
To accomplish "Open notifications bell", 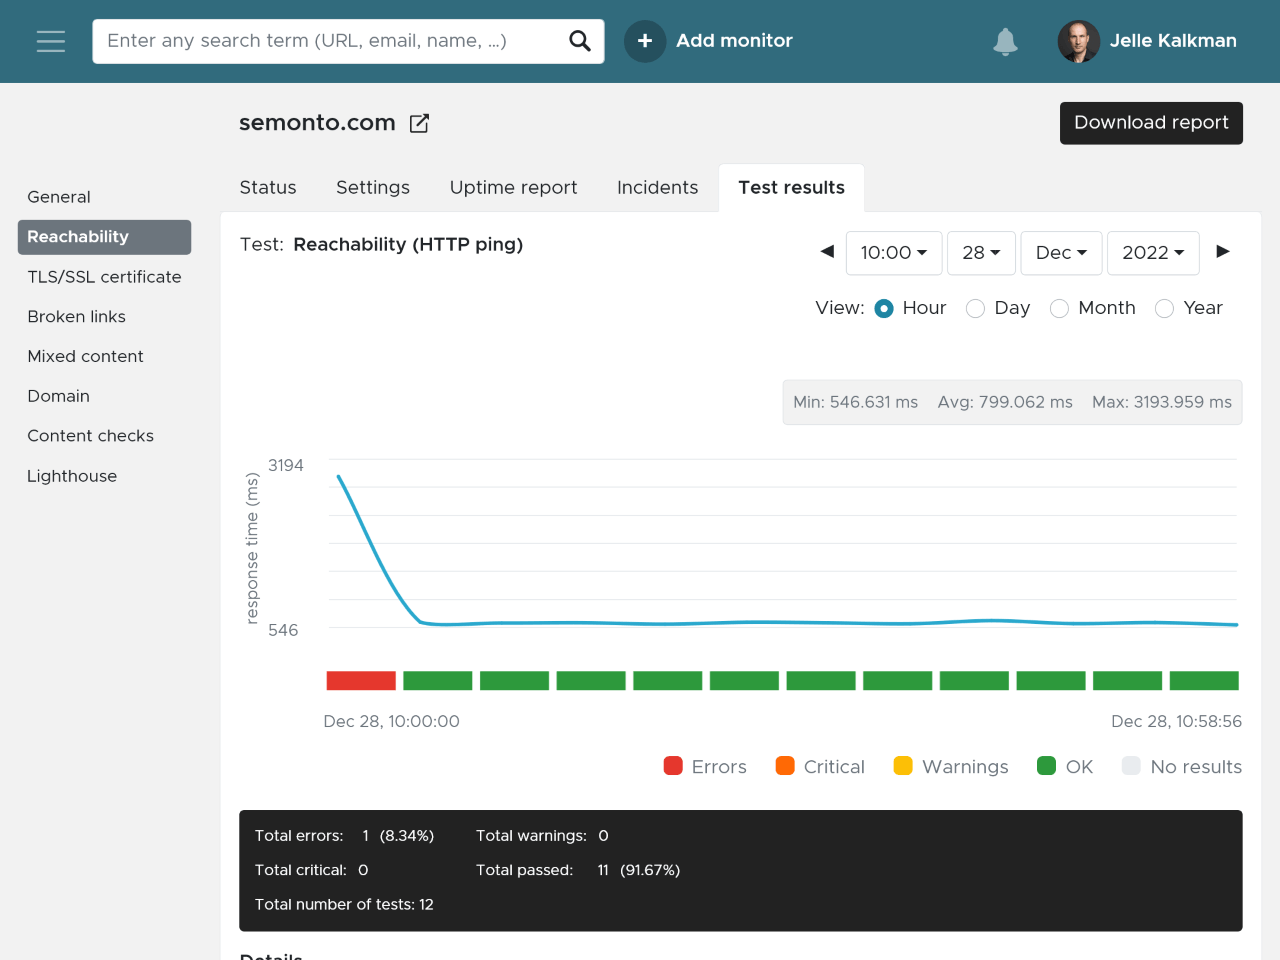I will 1005,41.
